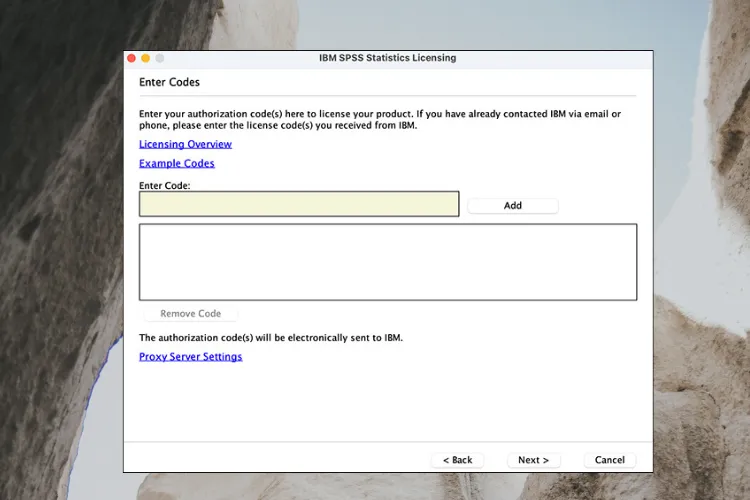The width and height of the screenshot is (750, 500).
Task: Click the IBM SPSS Statistics Licensing title bar
Action: point(387,58)
